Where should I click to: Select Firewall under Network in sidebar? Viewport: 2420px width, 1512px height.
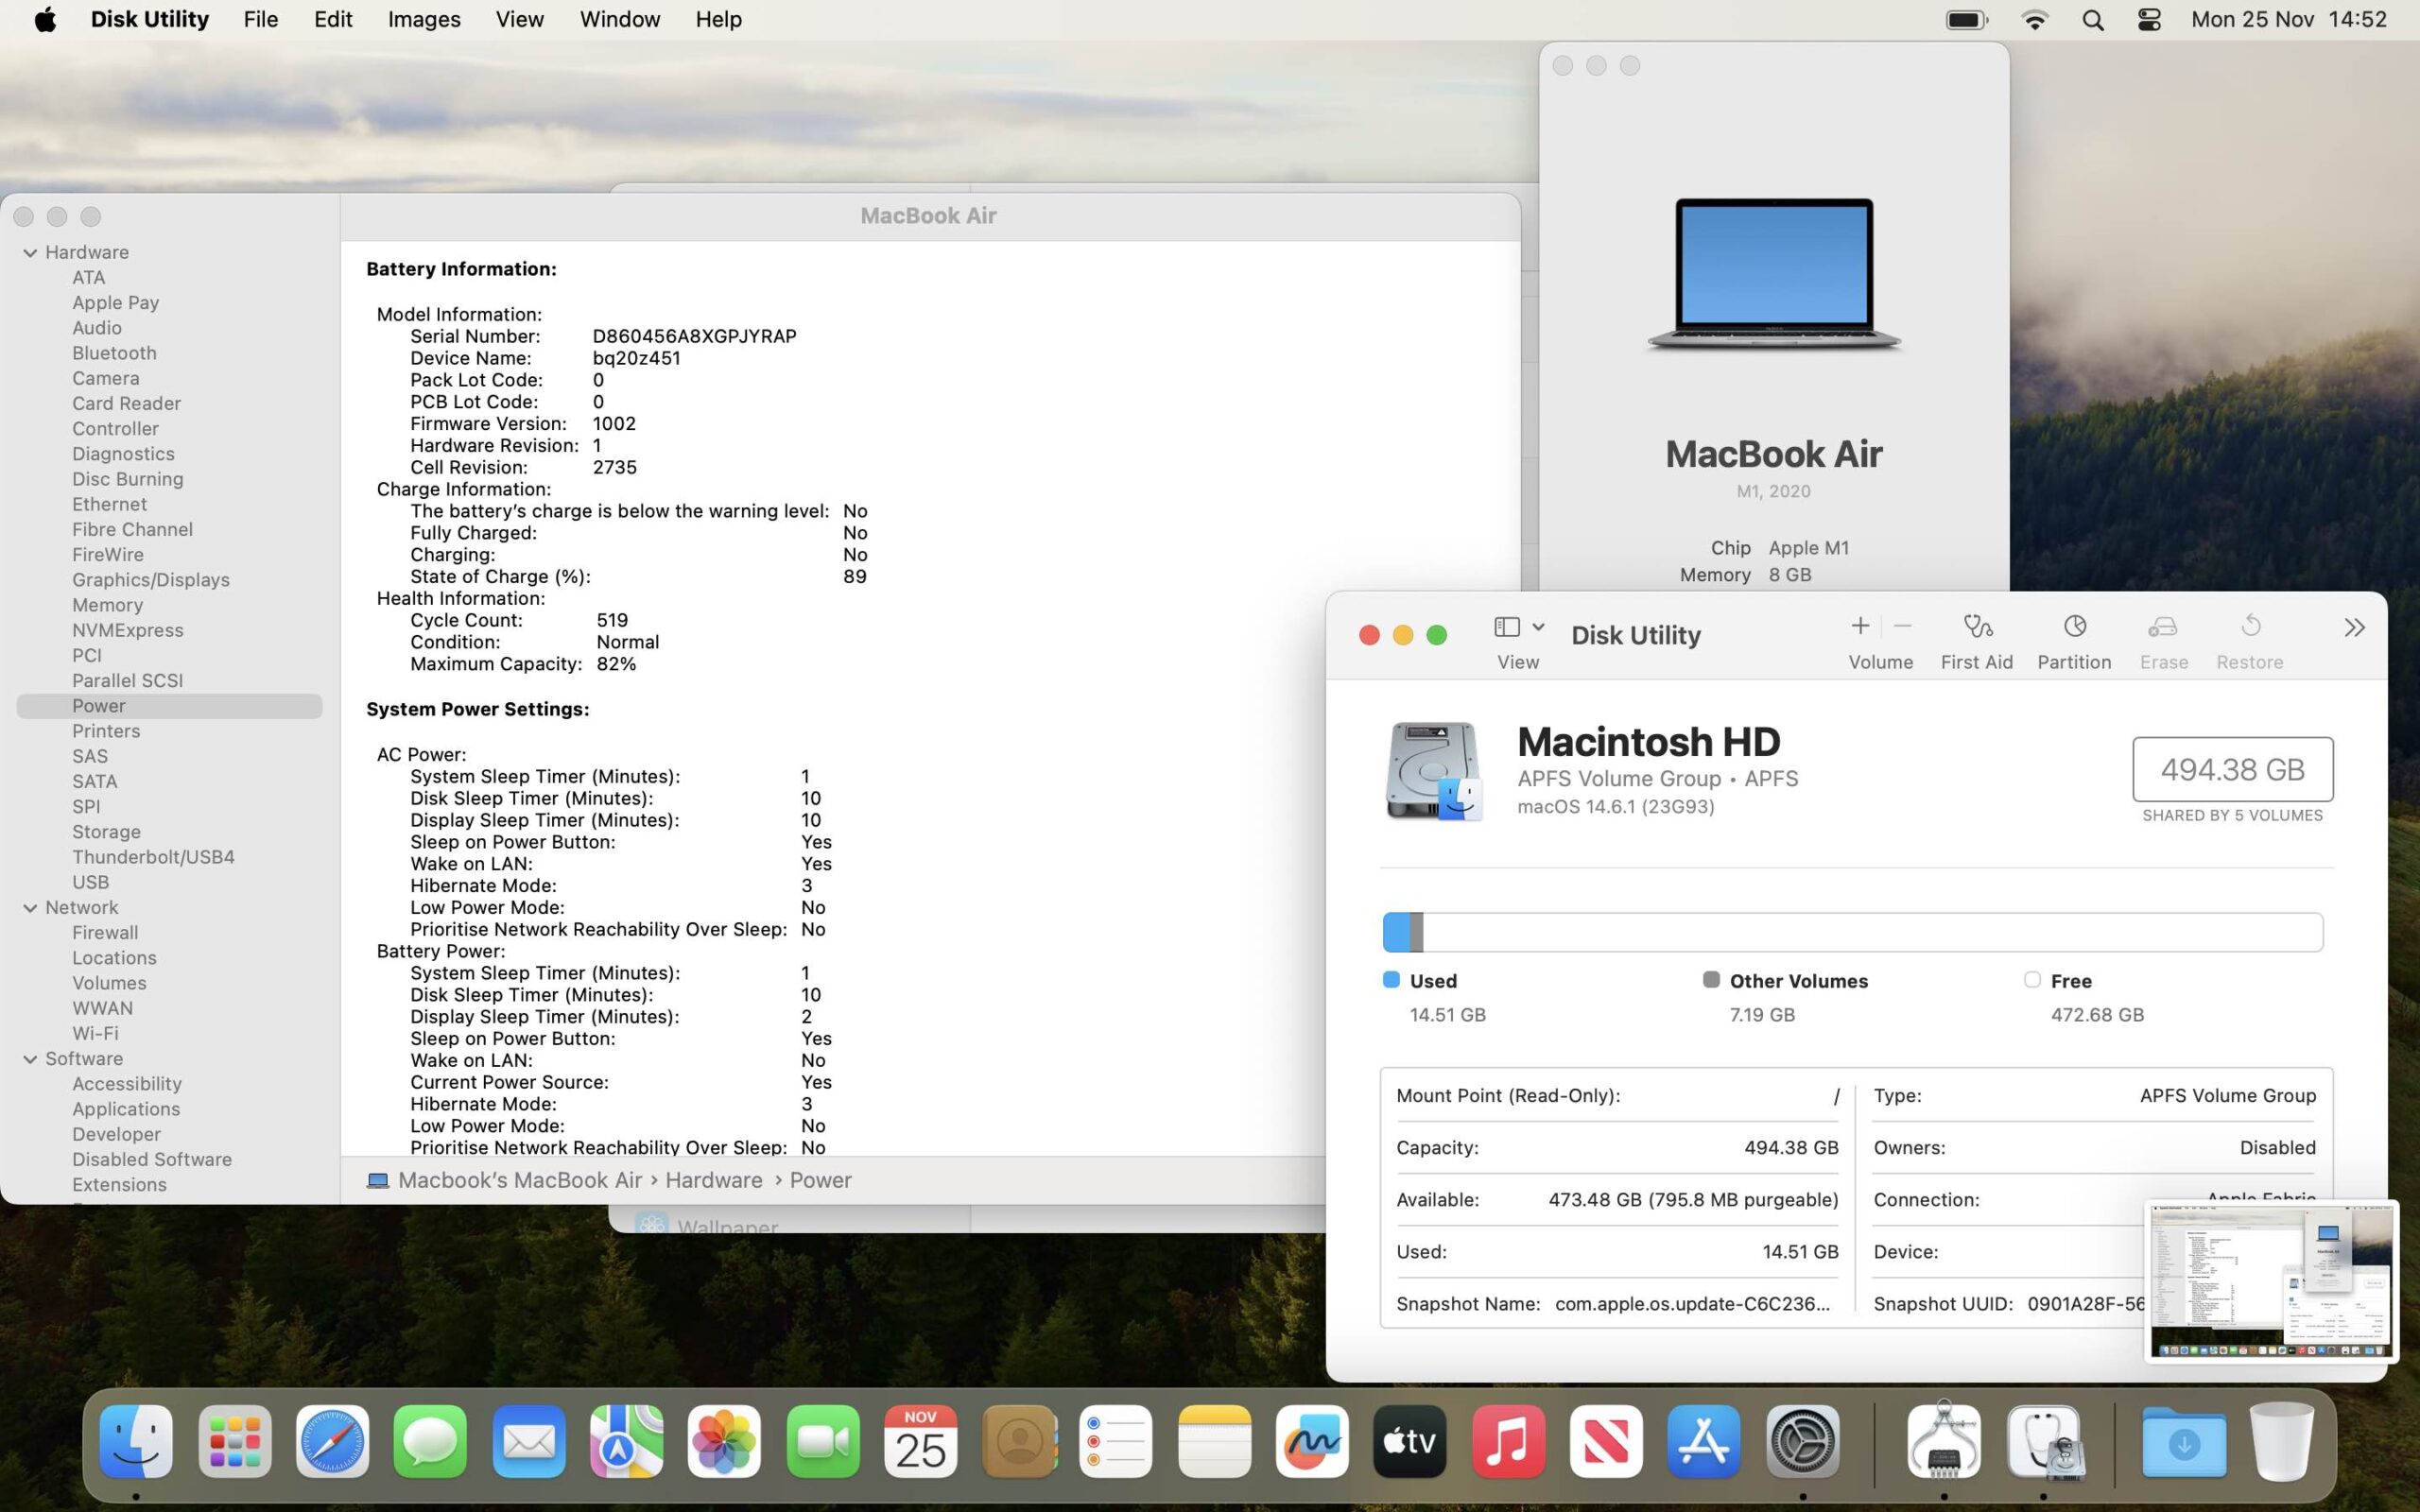[105, 932]
